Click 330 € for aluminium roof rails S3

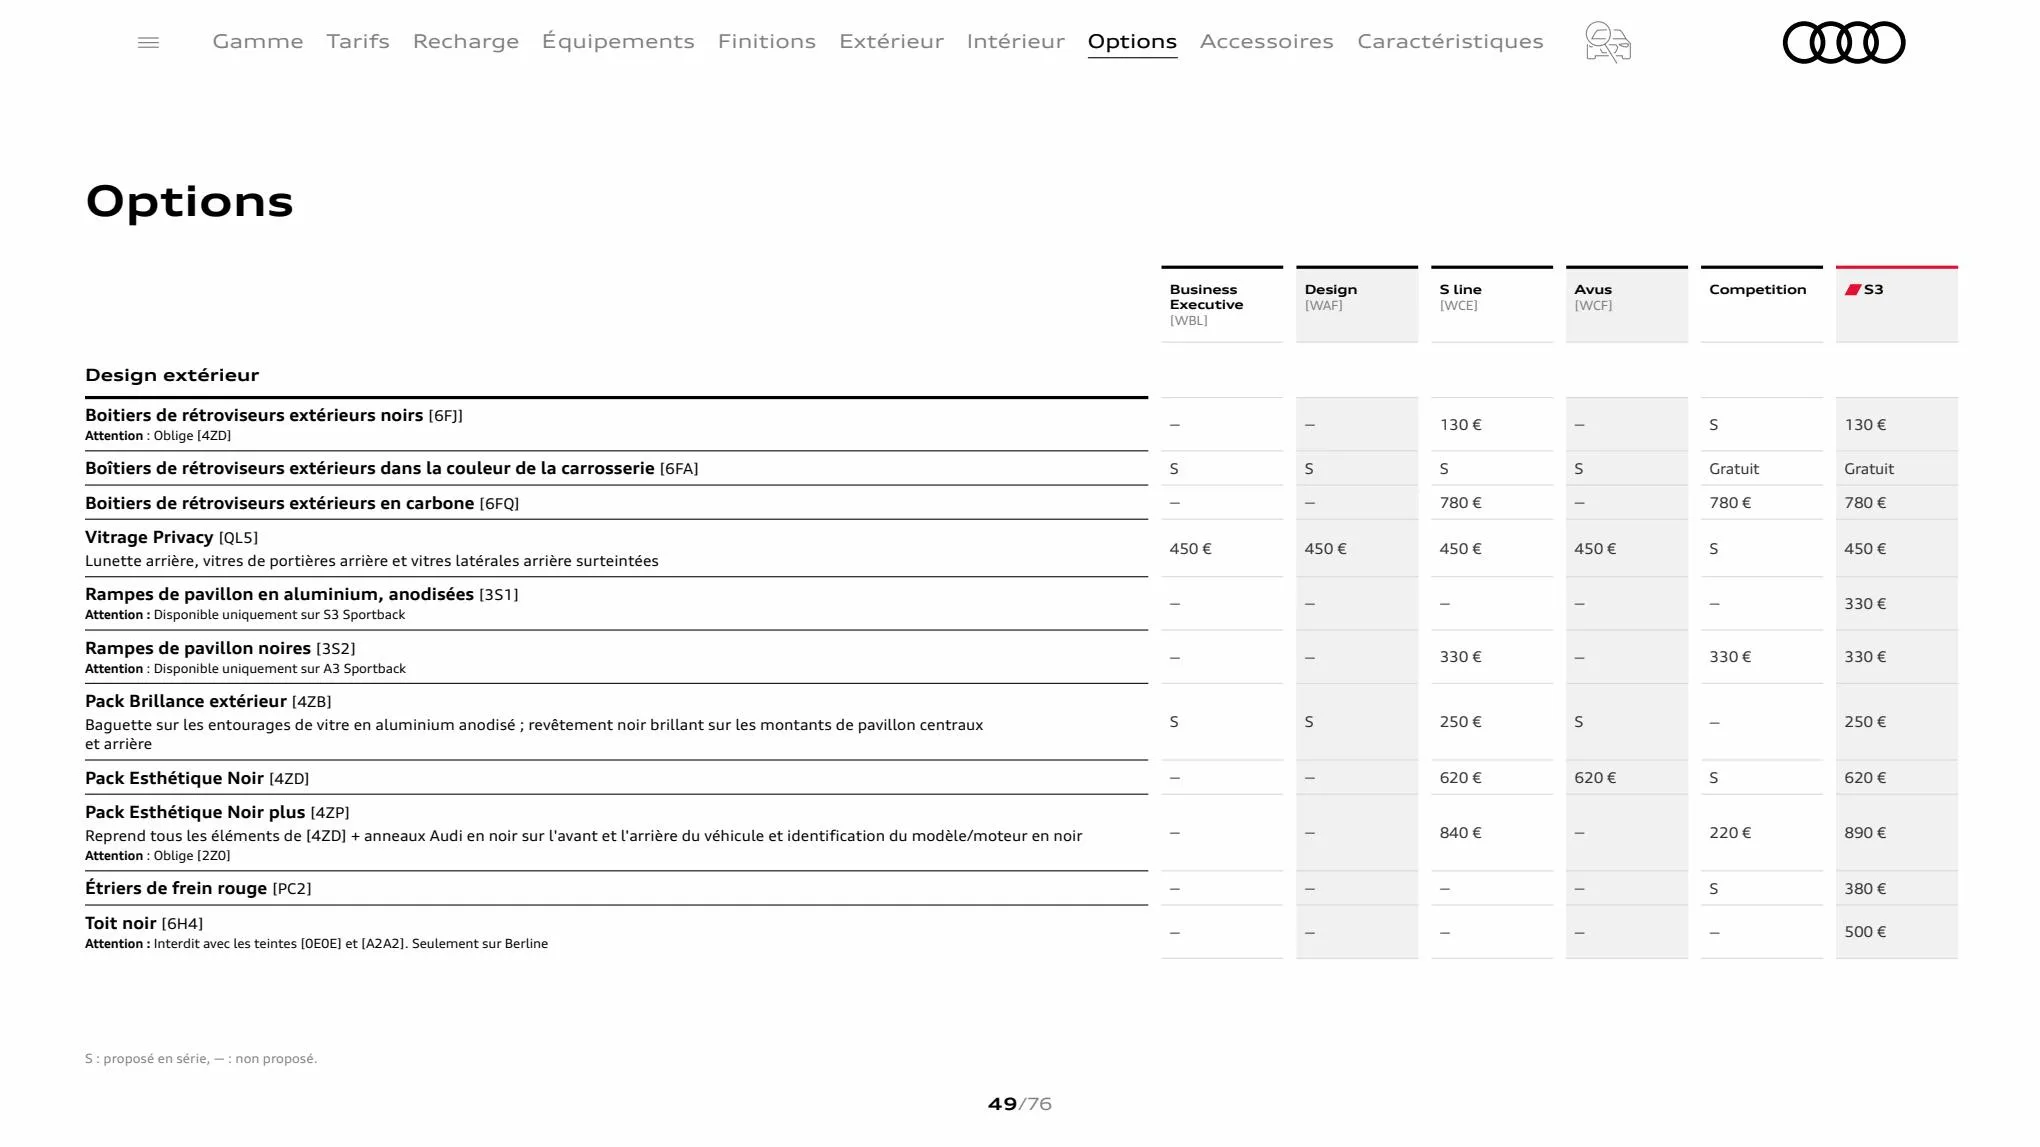1865,604
